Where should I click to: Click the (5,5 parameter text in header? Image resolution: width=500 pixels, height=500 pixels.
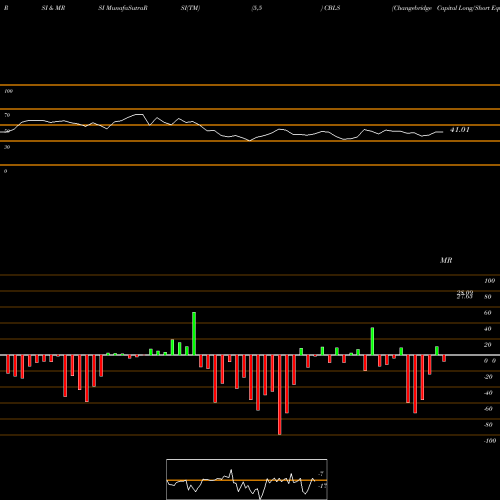pyautogui.click(x=257, y=8)
